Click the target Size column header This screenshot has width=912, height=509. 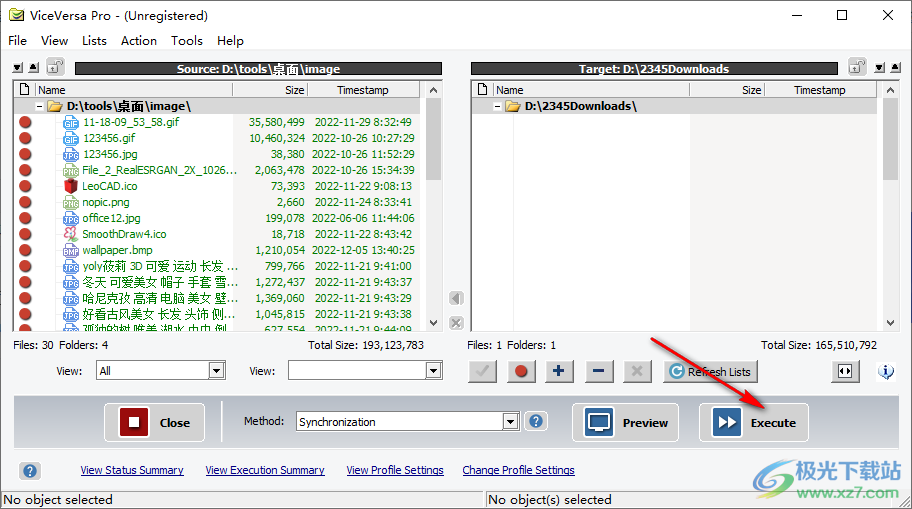pos(727,90)
